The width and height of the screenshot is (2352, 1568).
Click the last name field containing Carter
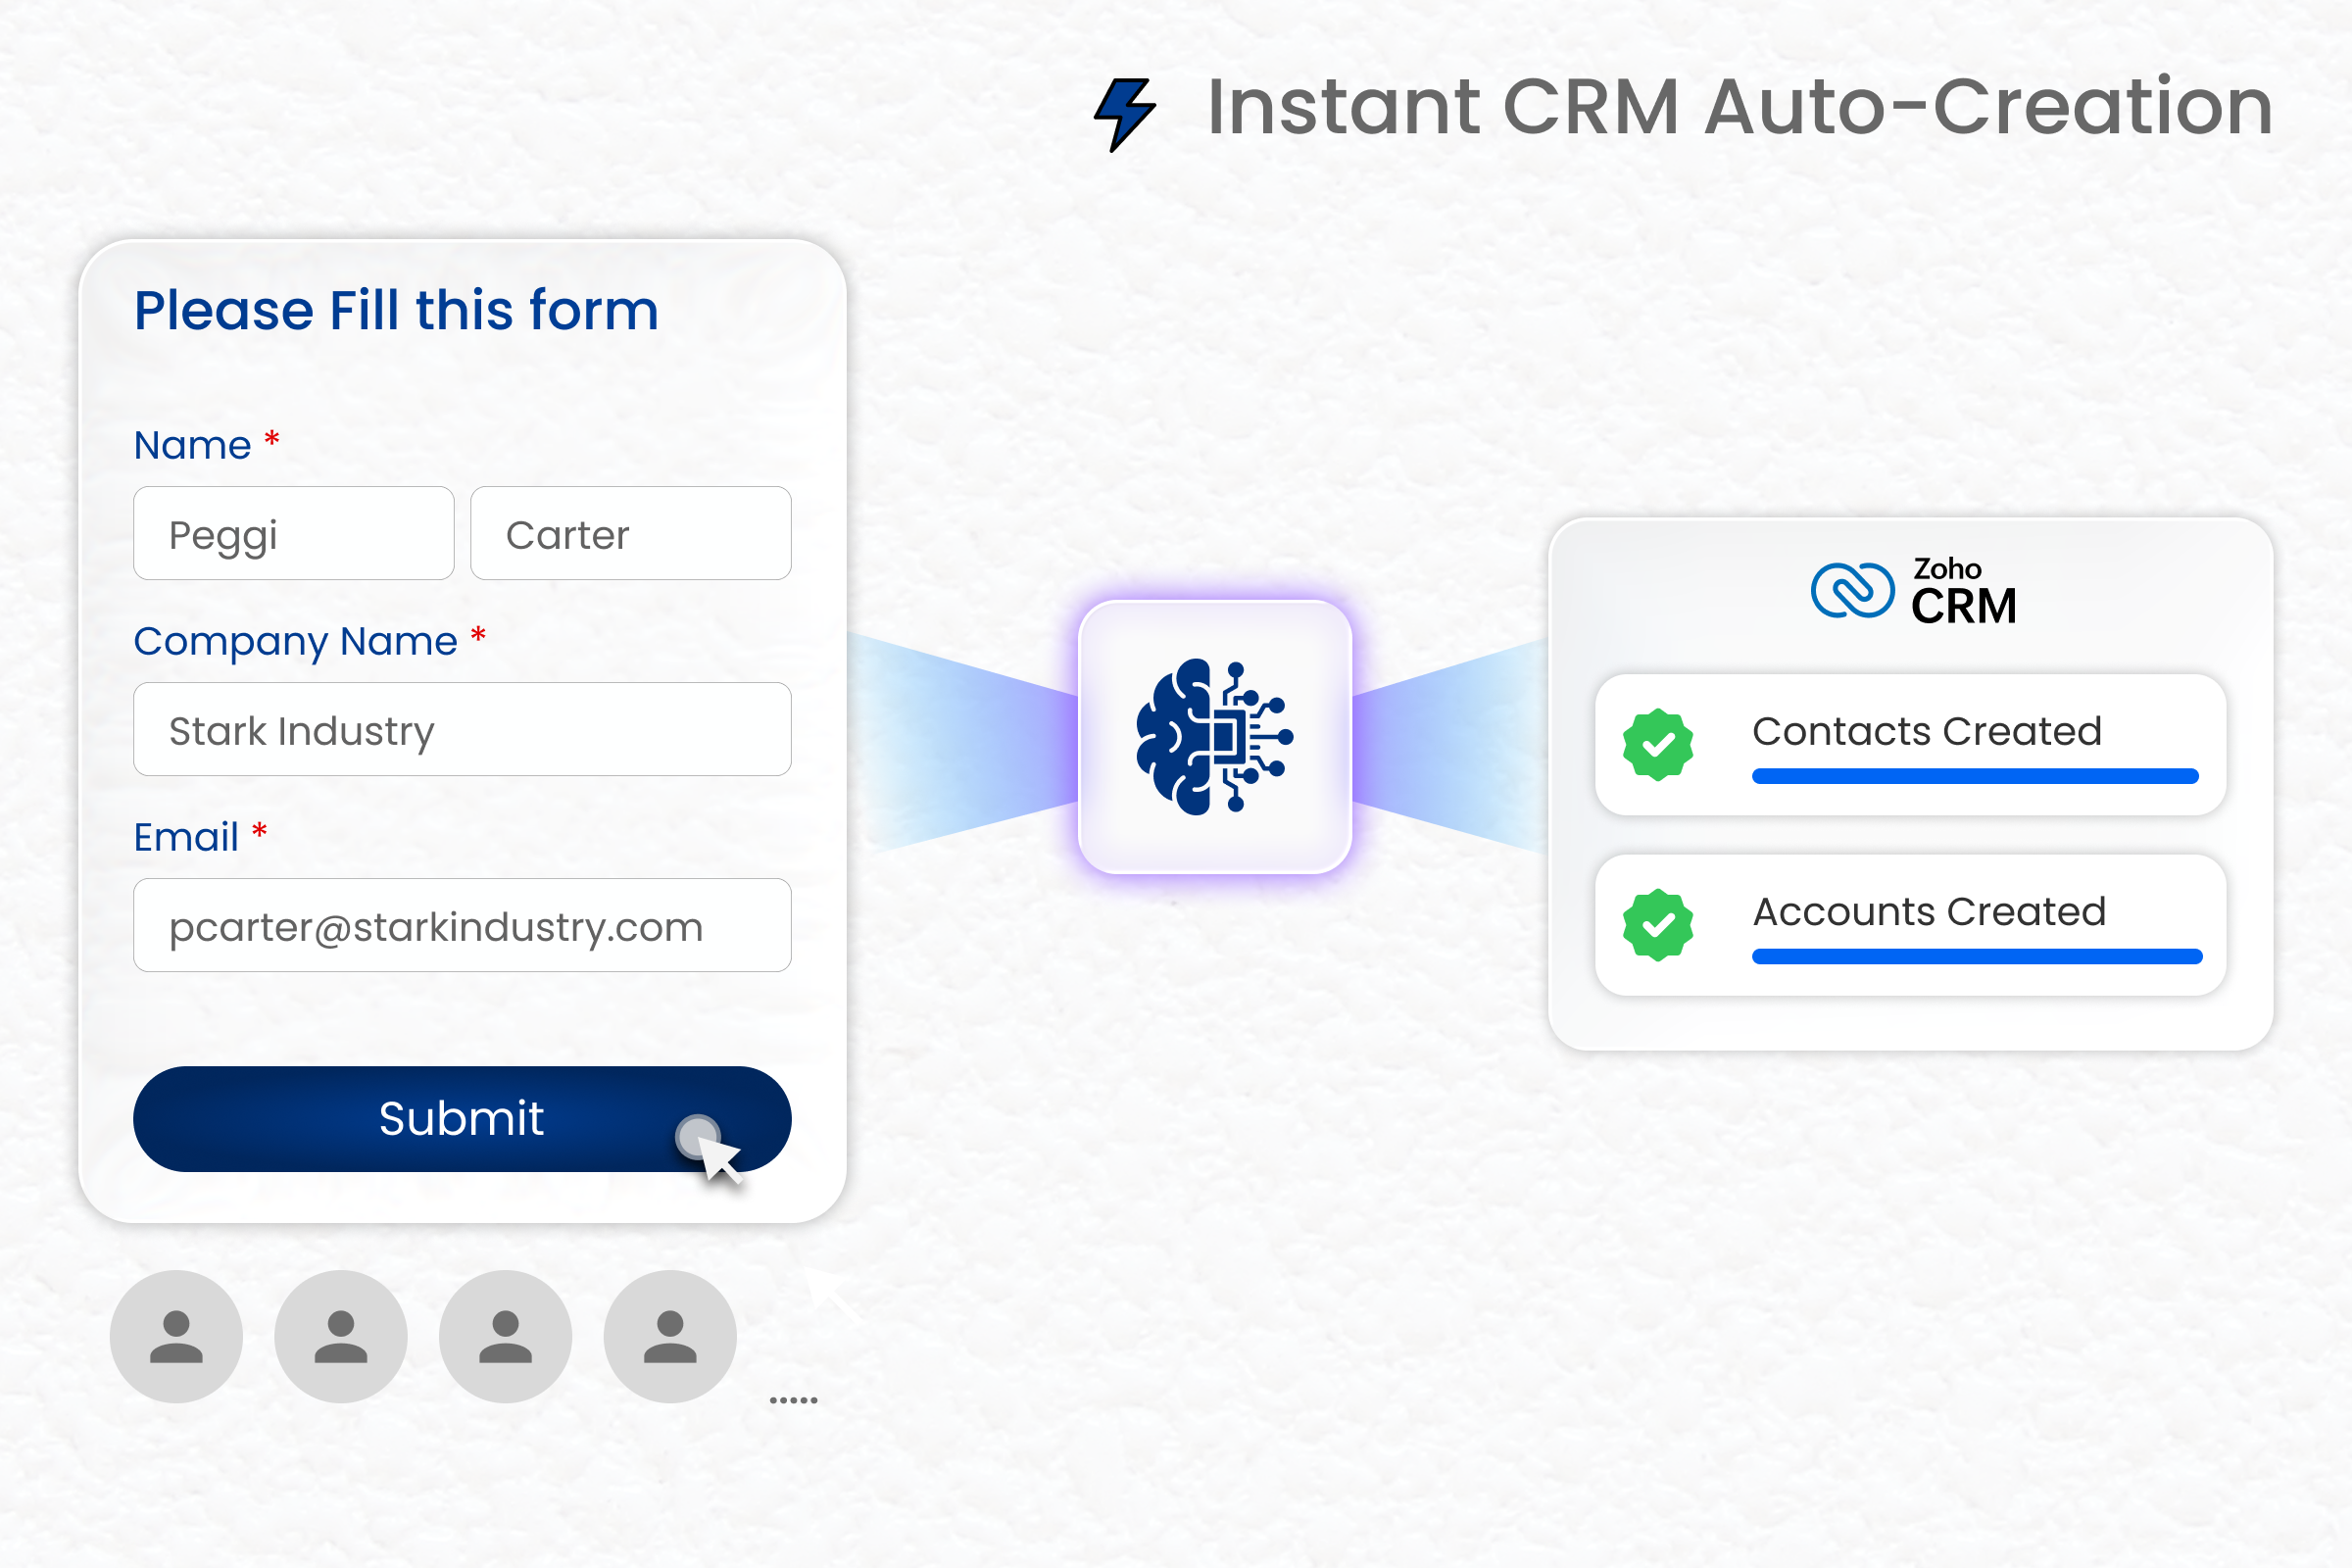(631, 534)
